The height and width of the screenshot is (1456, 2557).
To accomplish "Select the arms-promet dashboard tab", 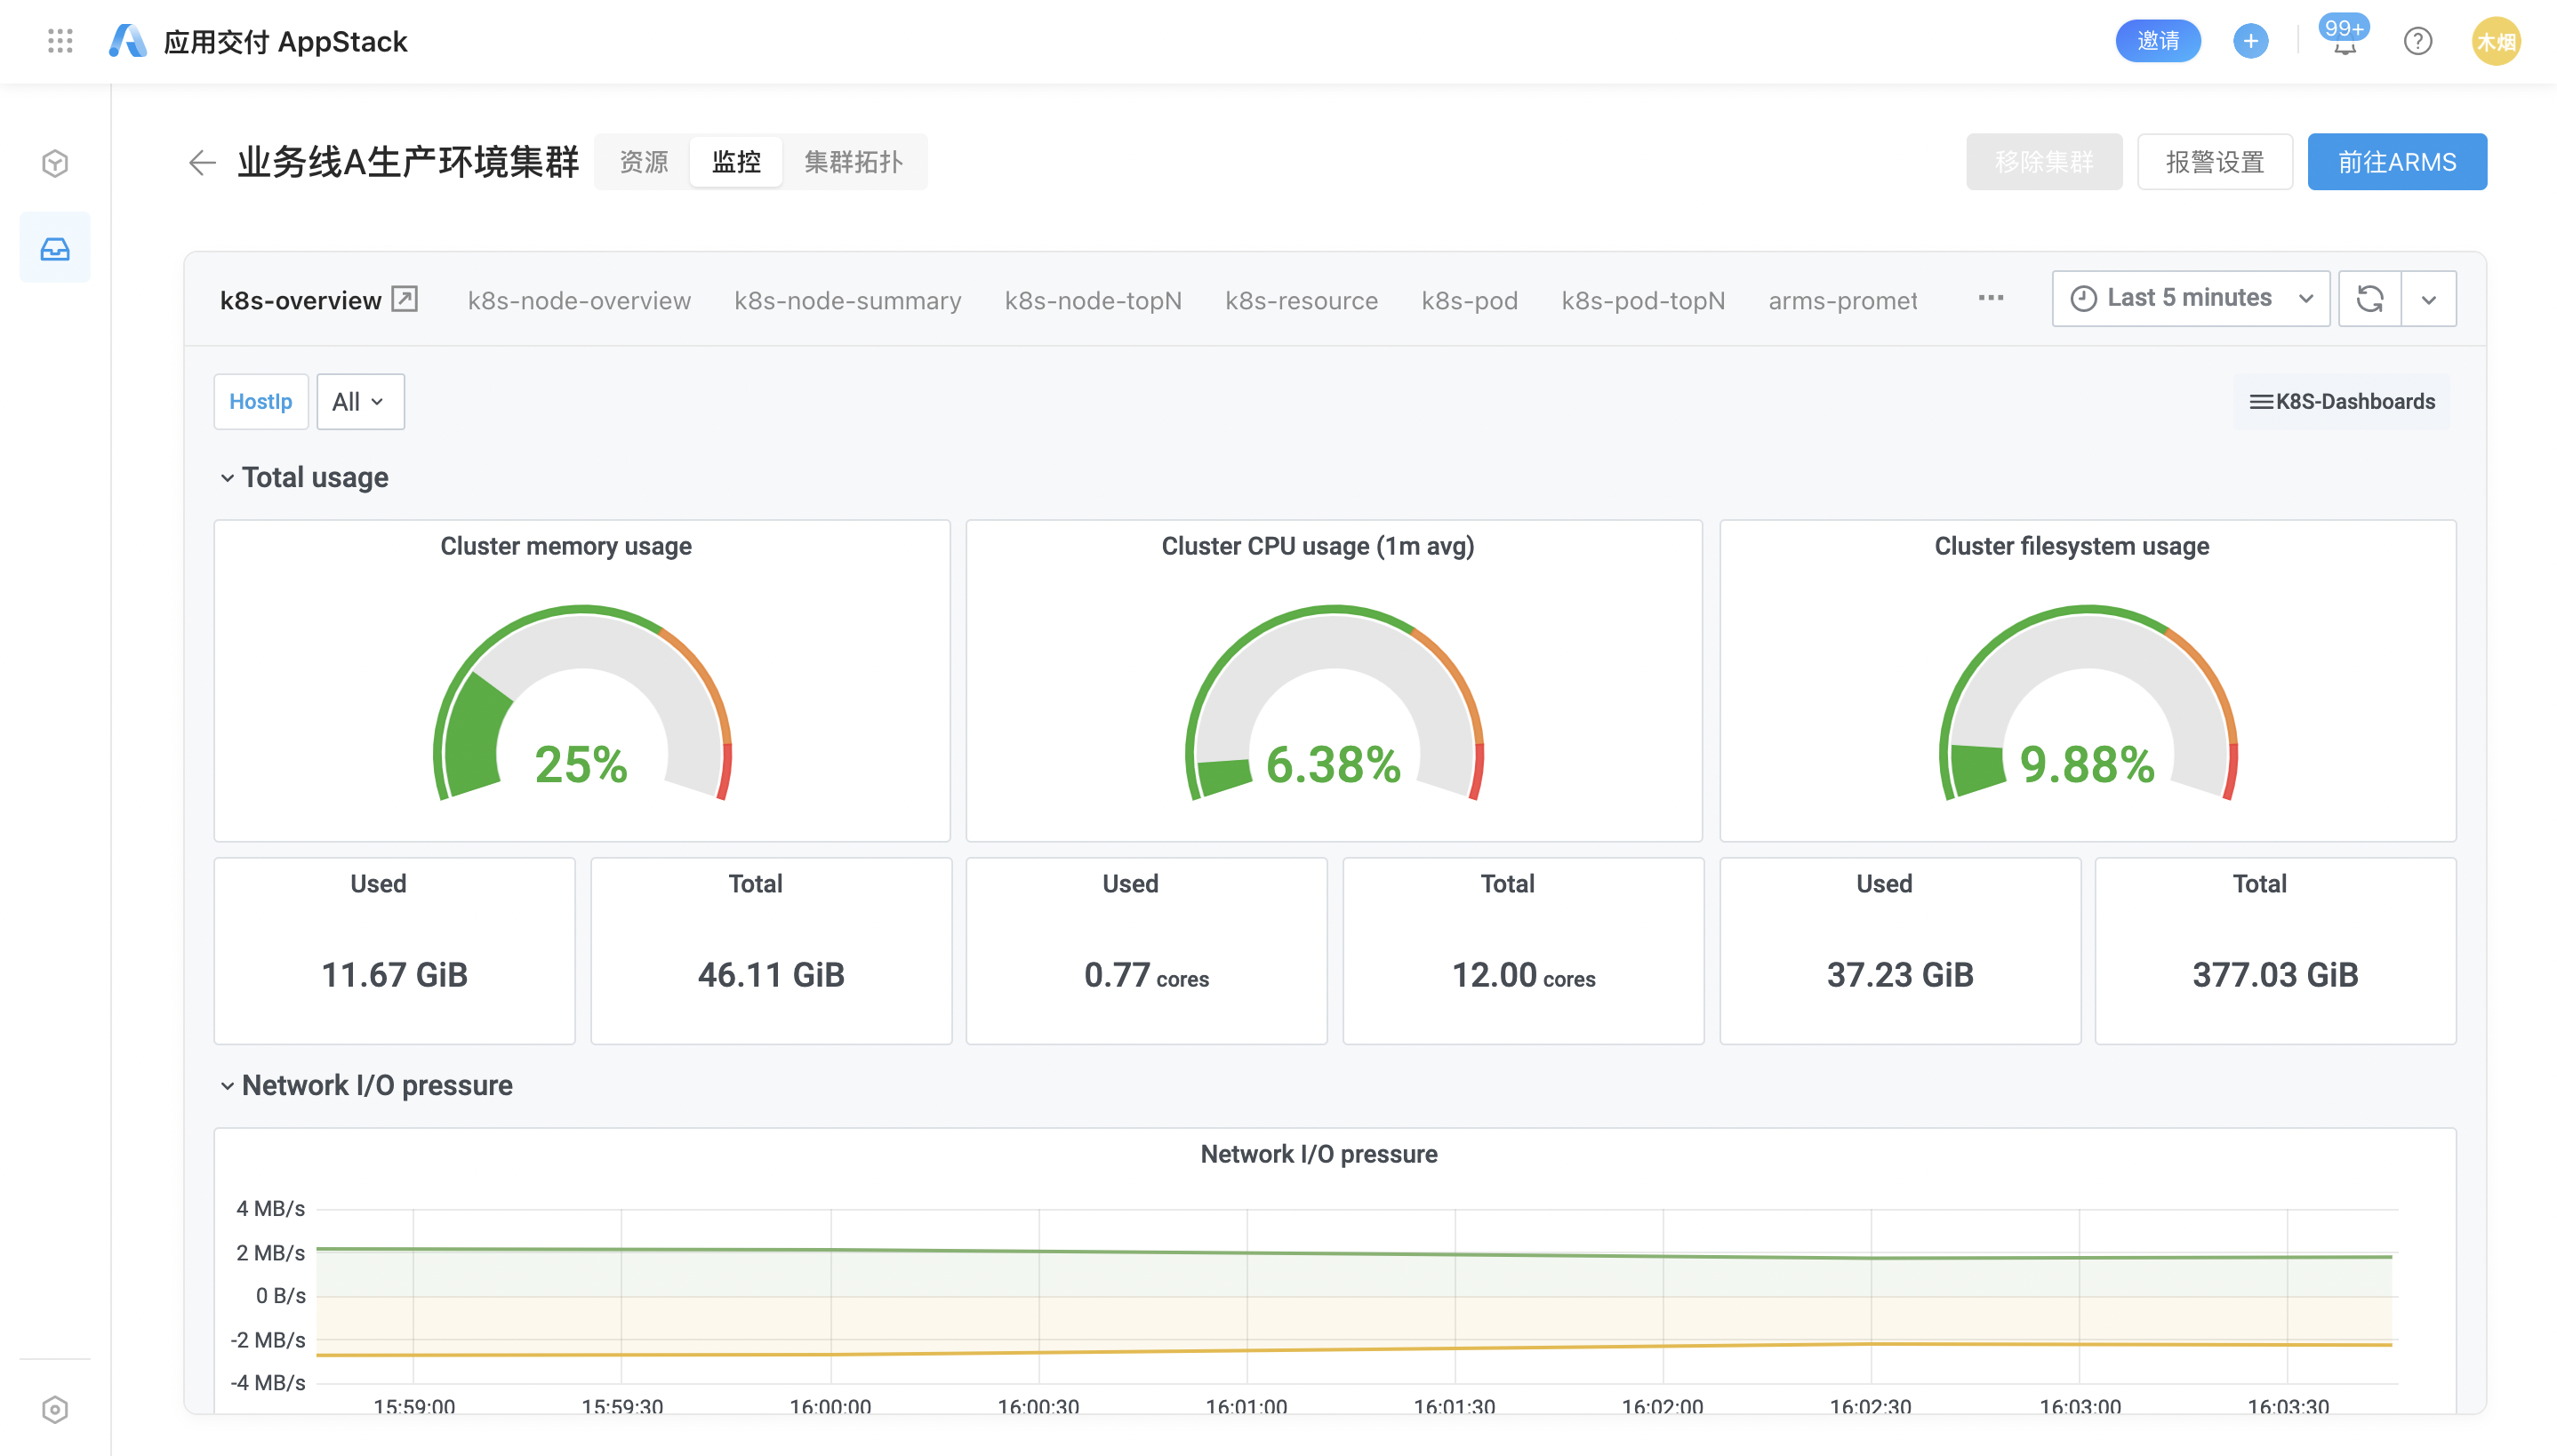I will pyautogui.click(x=1842, y=300).
